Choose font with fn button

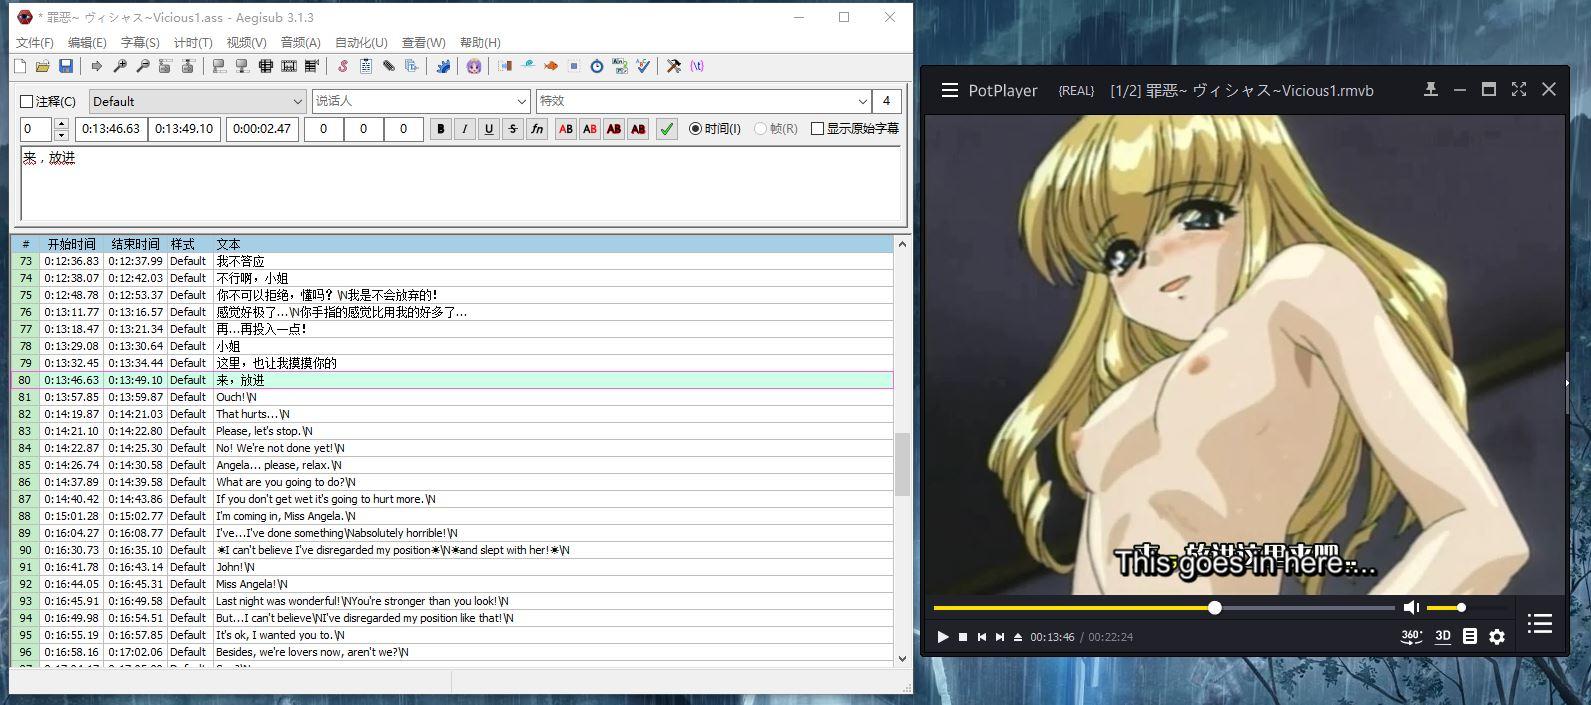[537, 129]
